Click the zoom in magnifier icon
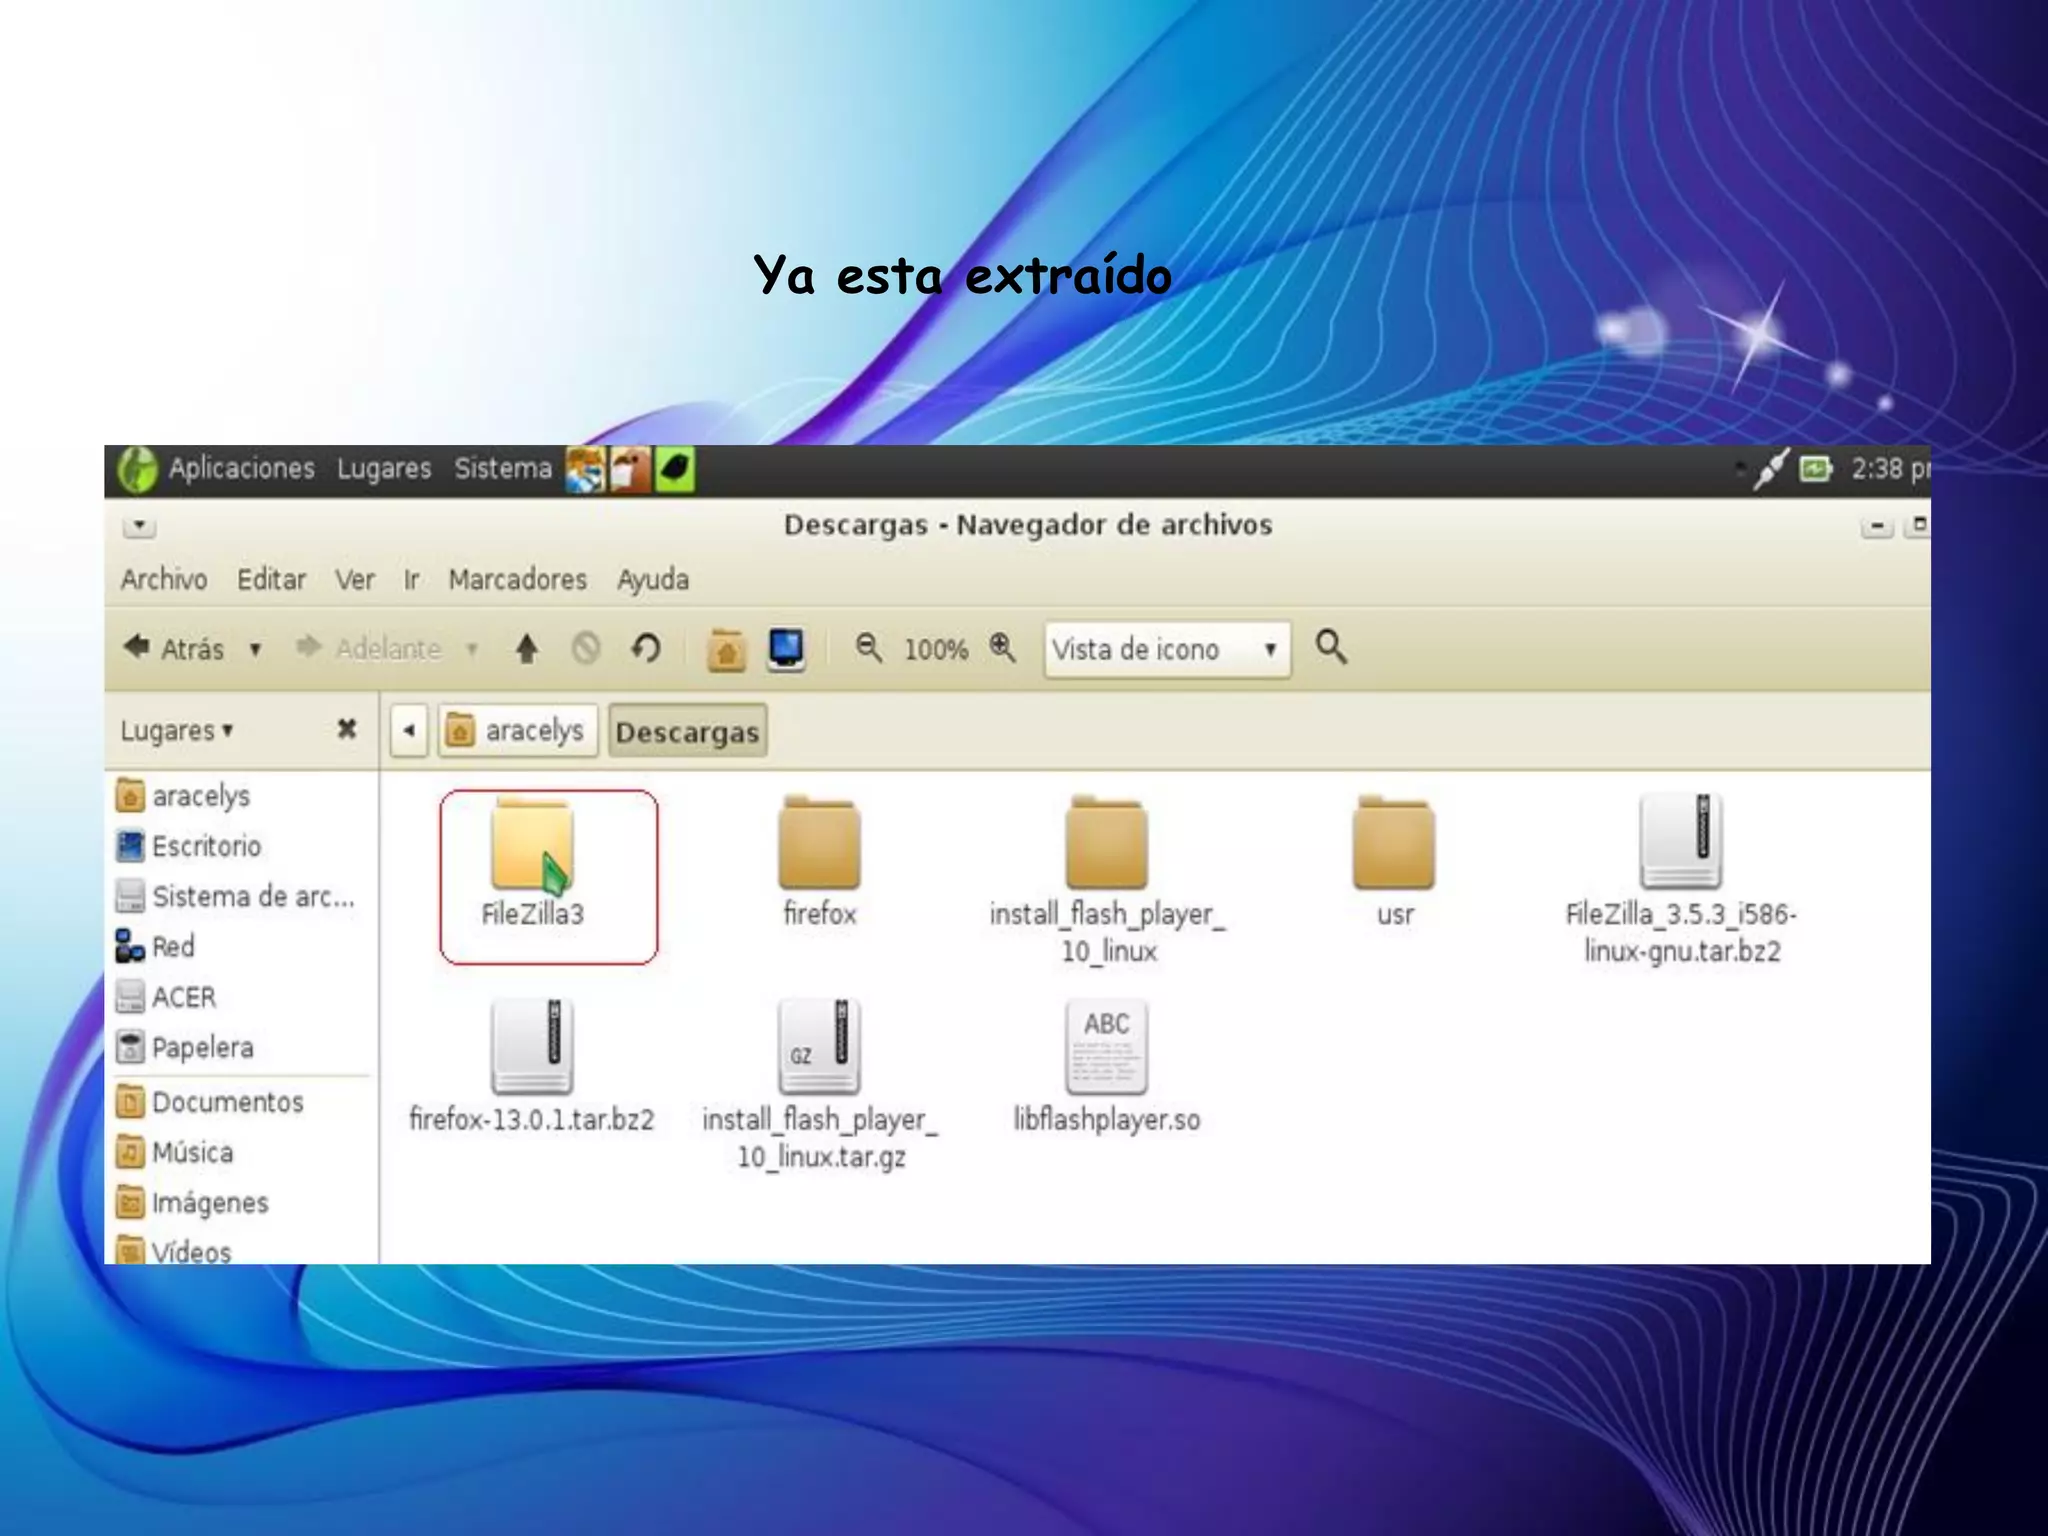Viewport: 2048px width, 1536px height. [x=1002, y=648]
